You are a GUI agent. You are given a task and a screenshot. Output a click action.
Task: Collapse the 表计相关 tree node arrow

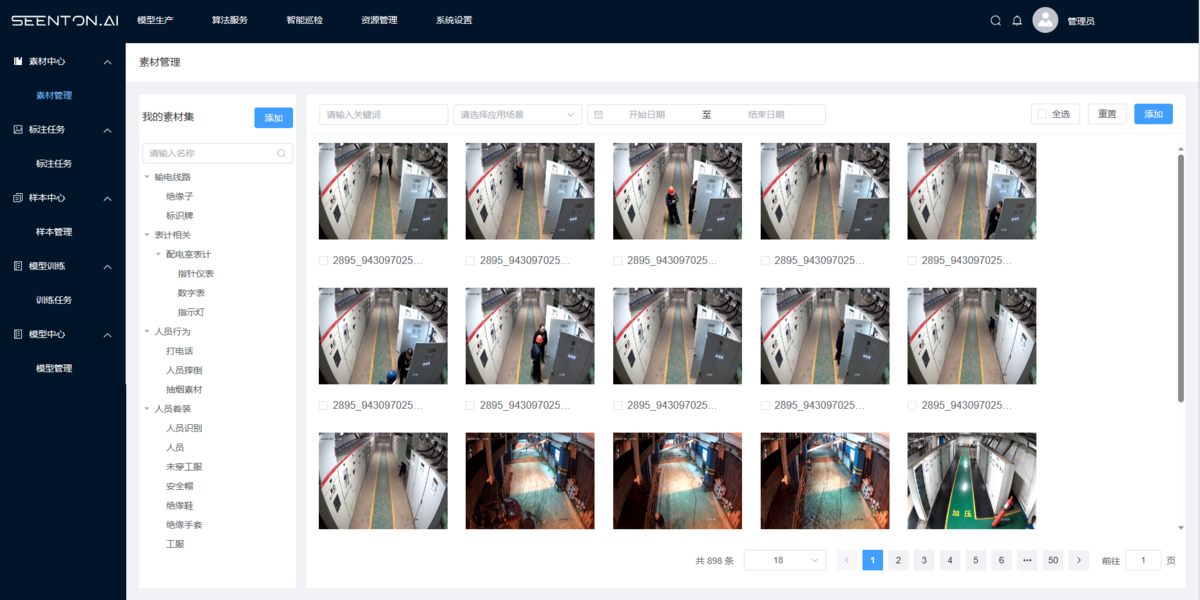[147, 235]
